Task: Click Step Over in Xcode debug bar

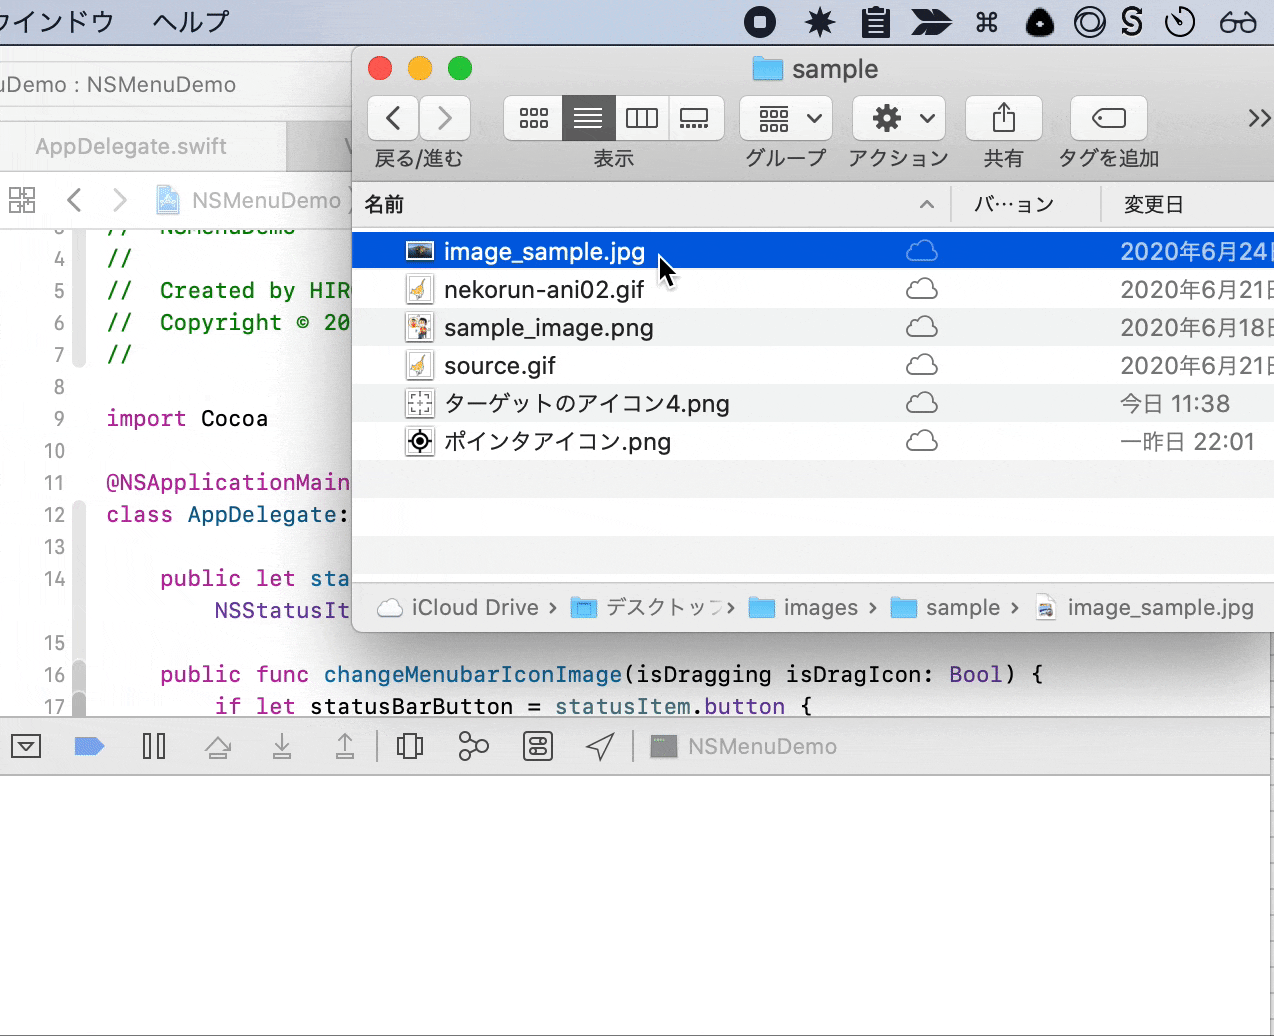Action: point(218,746)
